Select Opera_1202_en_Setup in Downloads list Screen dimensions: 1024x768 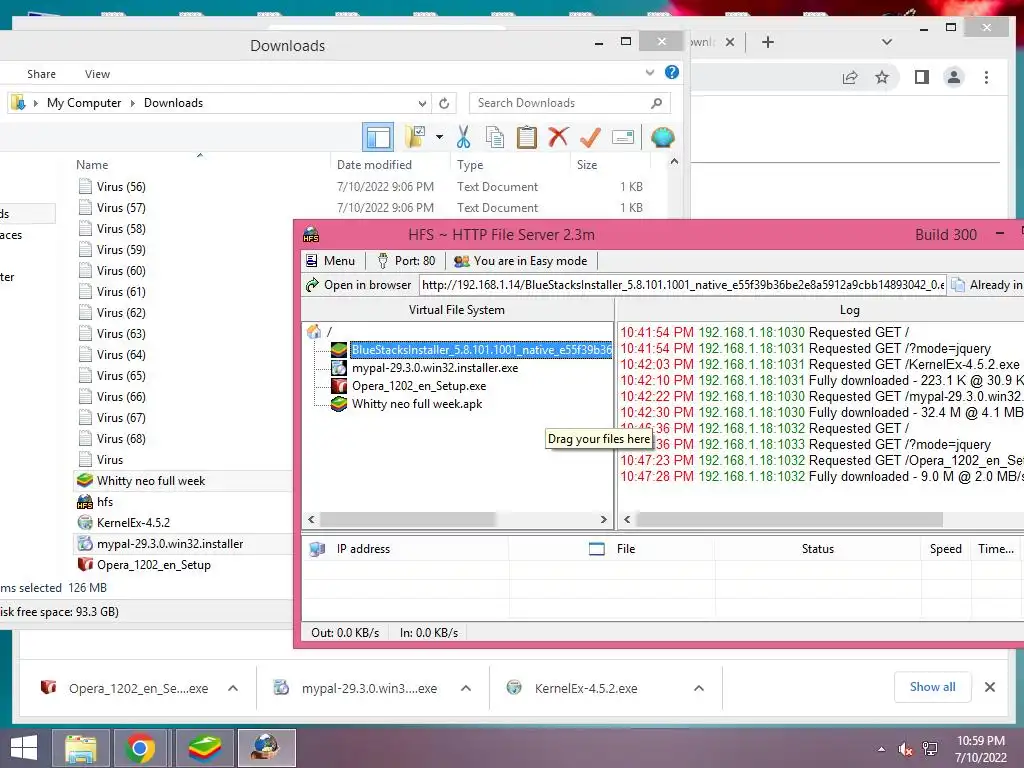point(153,565)
